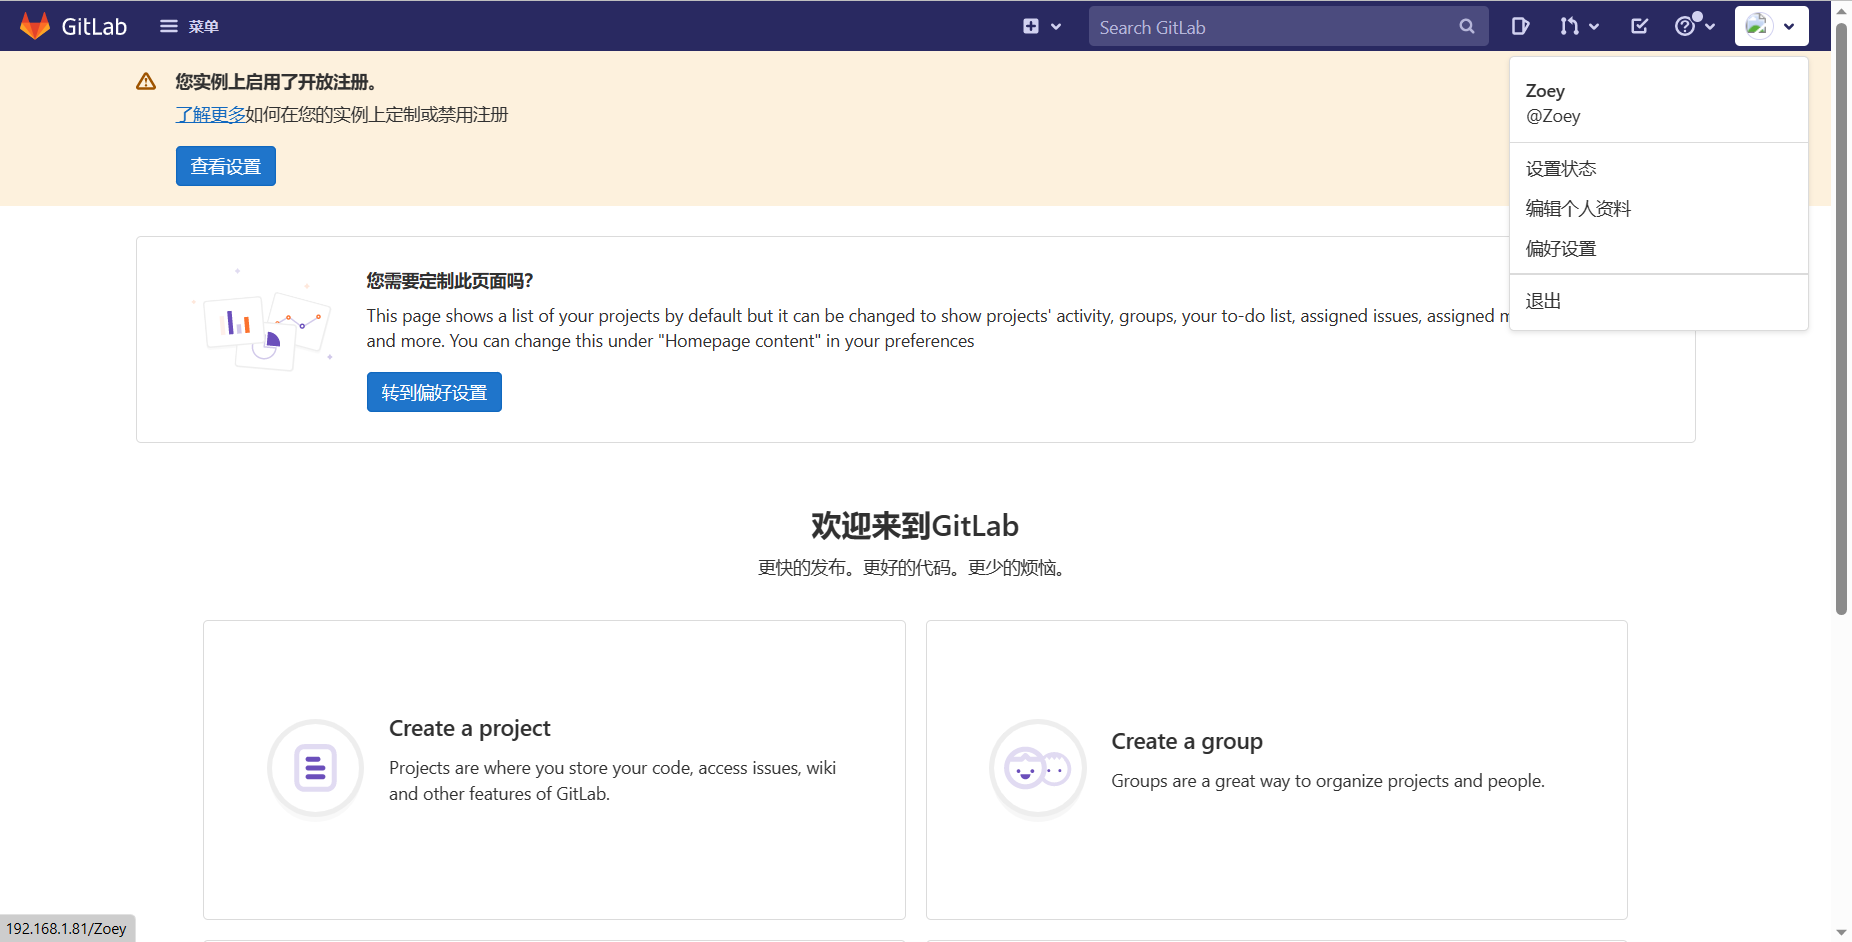
Task: Click the GitLab fox logo
Action: point(35,26)
